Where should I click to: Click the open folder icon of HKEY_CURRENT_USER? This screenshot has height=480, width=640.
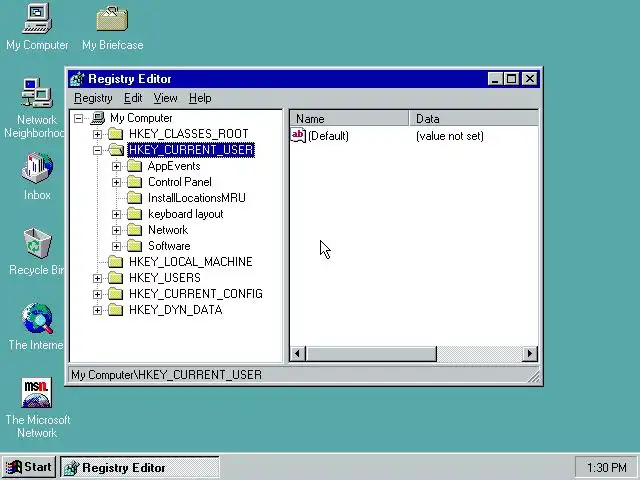click(x=116, y=150)
